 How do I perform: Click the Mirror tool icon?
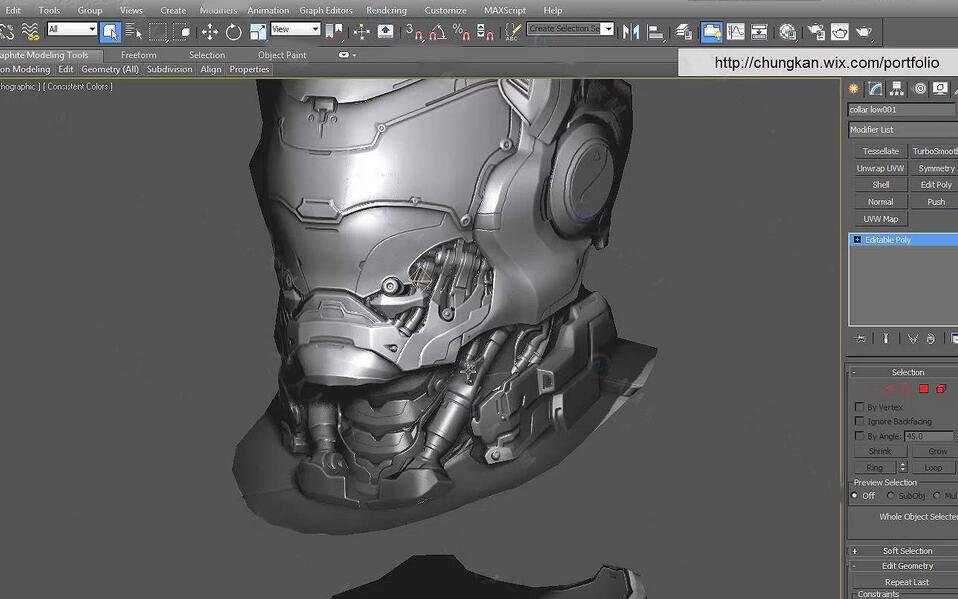pos(631,32)
